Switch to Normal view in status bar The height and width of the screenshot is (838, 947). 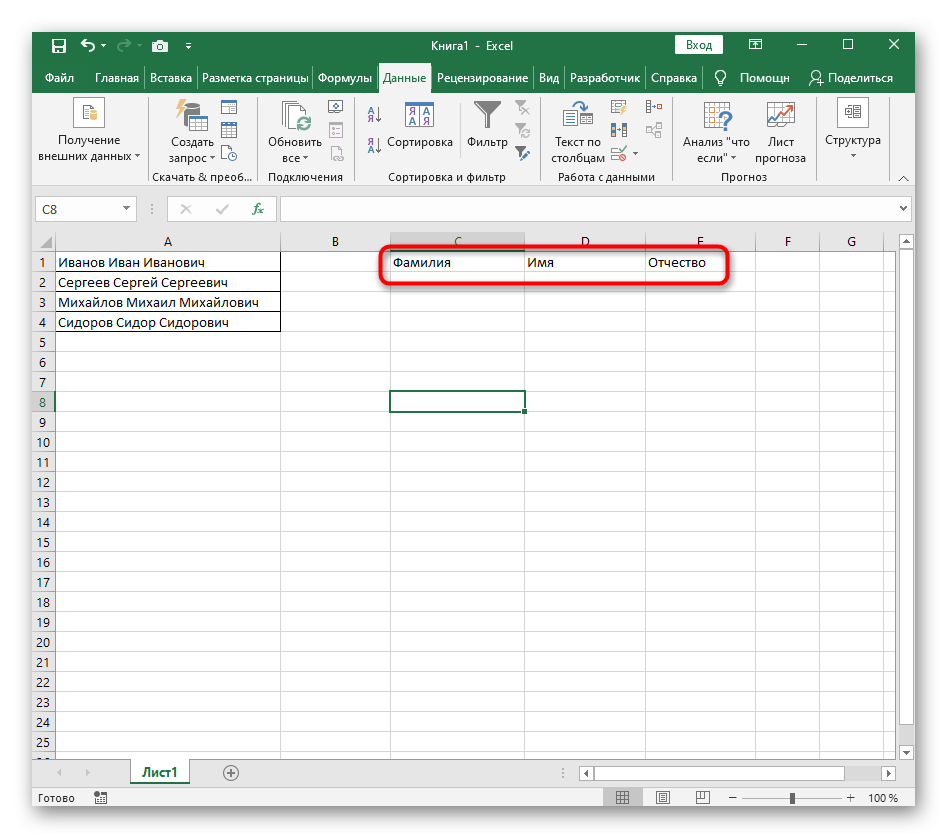pyautogui.click(x=622, y=798)
